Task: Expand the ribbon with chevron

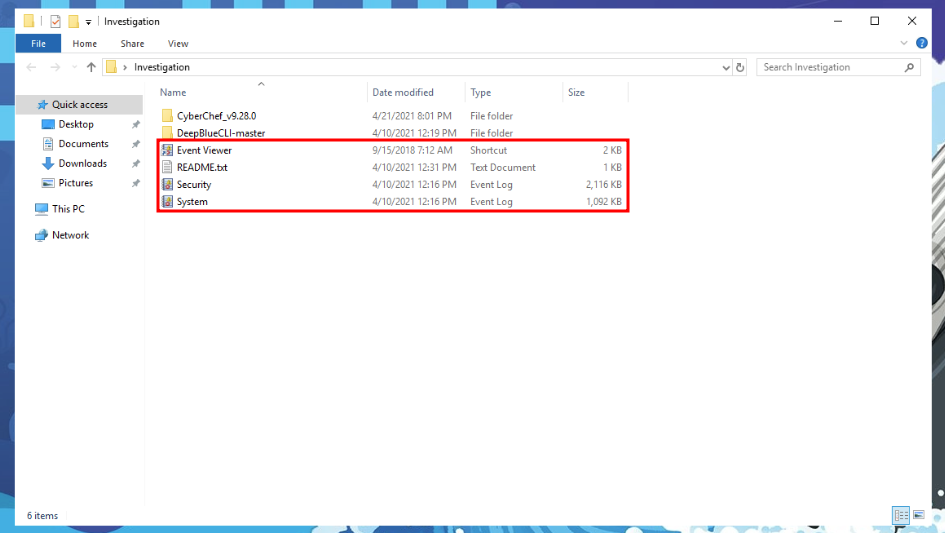Action: point(903,43)
